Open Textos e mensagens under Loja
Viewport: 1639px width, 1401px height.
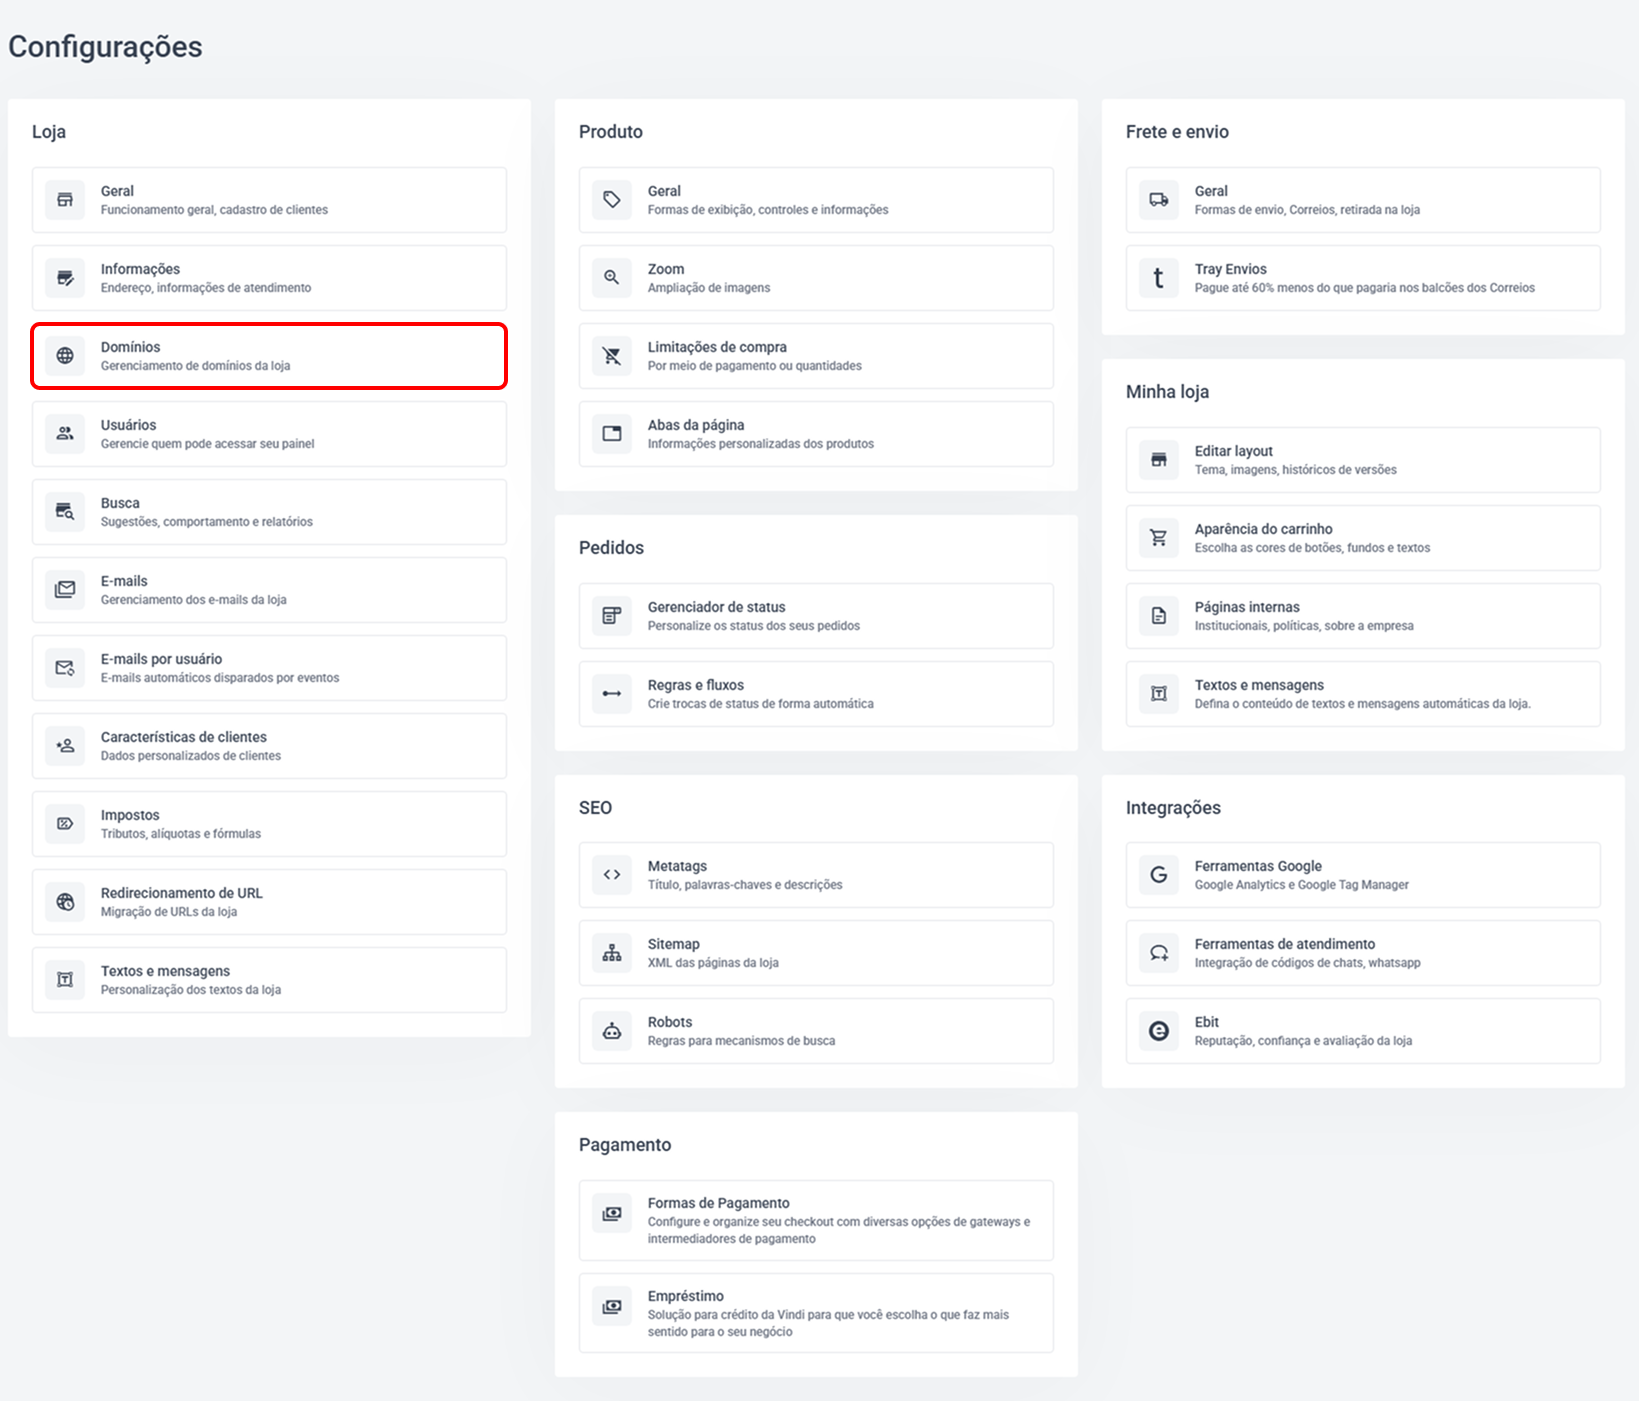point(269,980)
